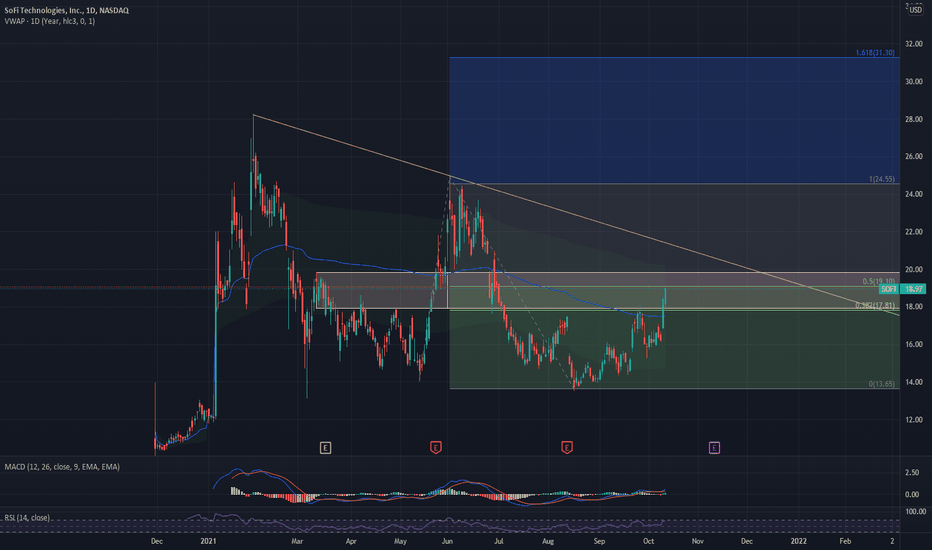
Task: Click Aug on the time axis
Action: [x=547, y=541]
